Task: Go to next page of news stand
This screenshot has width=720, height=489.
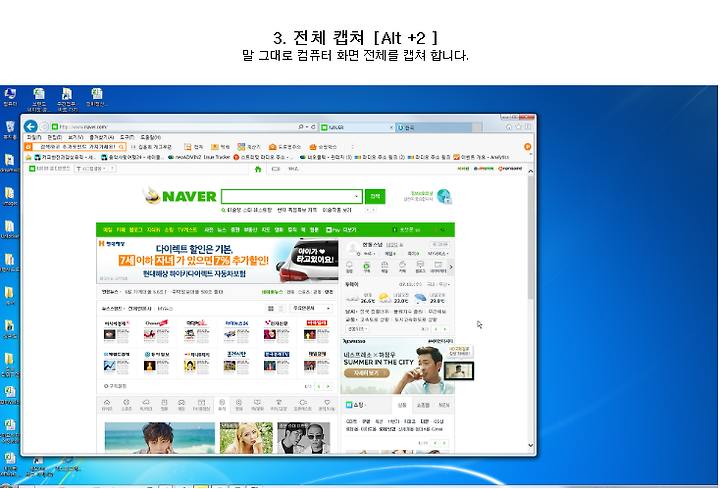Action: coord(328,386)
